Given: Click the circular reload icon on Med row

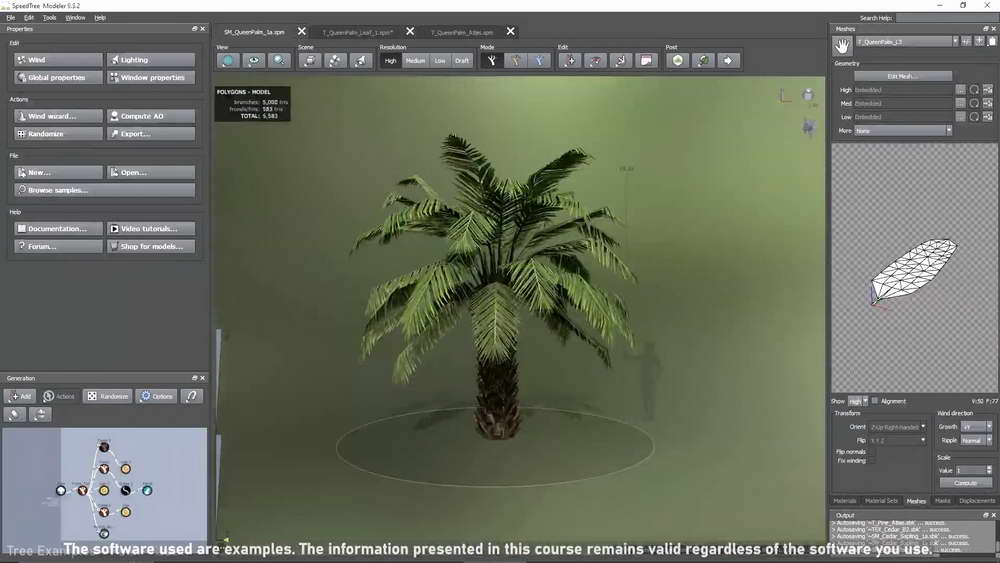Looking at the screenshot, I should point(974,103).
